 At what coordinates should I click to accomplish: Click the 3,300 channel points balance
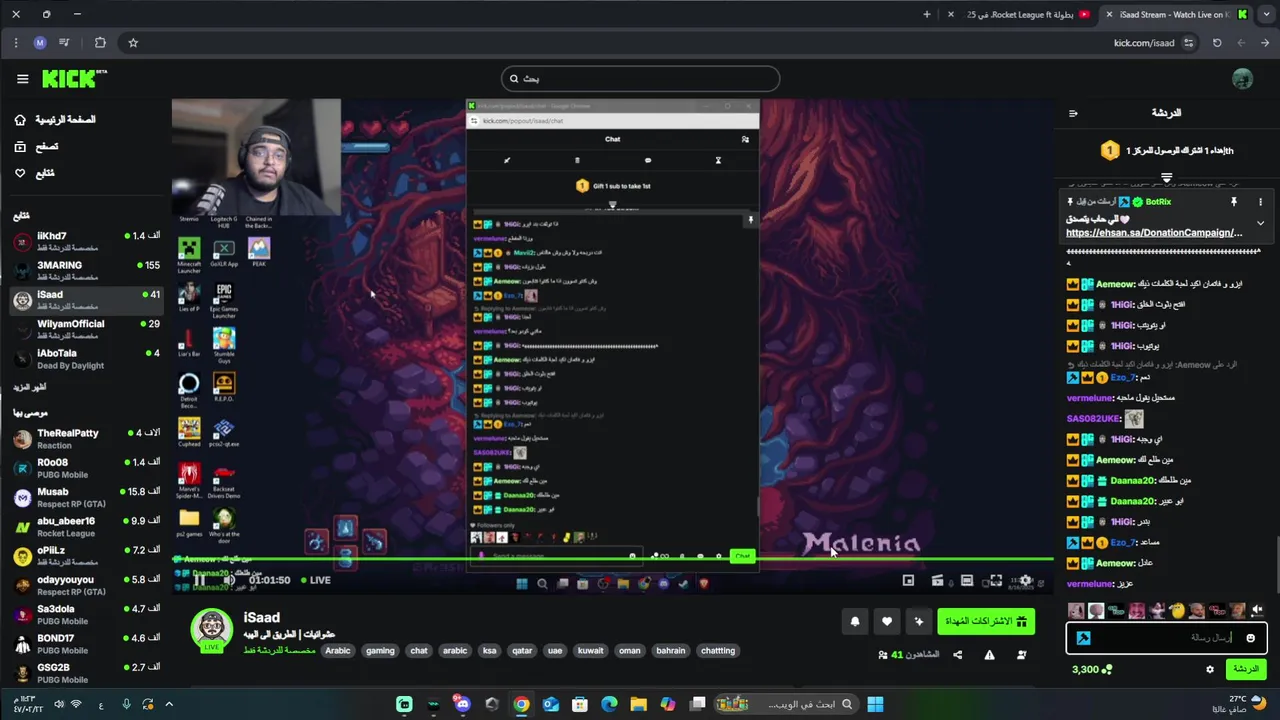1091,669
